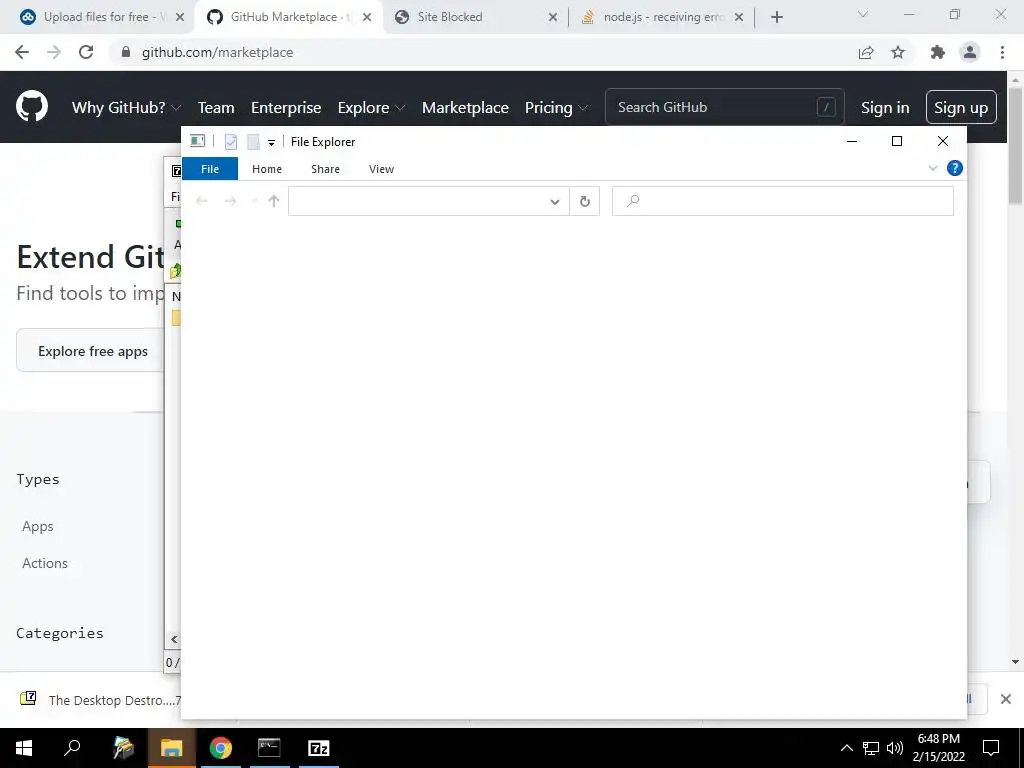Click the File Explorer help icon
The height and width of the screenshot is (768, 1024).
(x=954, y=168)
